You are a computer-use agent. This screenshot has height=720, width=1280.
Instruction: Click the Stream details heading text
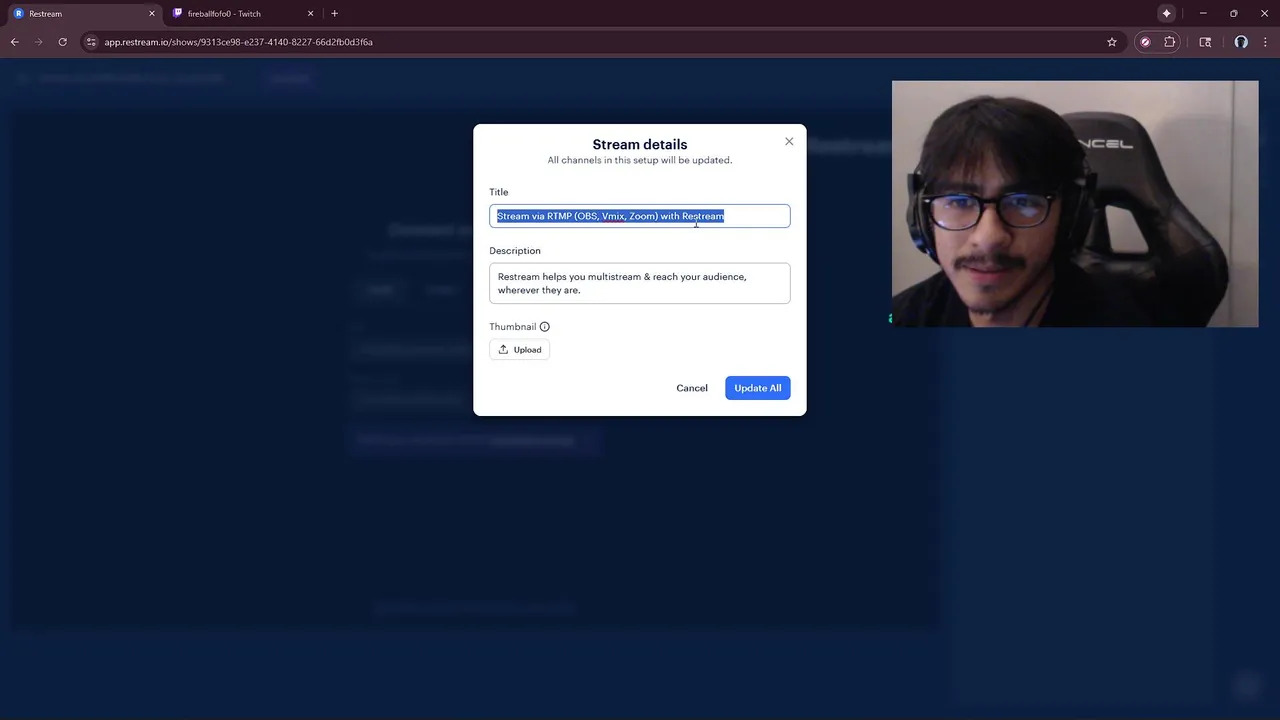[640, 144]
